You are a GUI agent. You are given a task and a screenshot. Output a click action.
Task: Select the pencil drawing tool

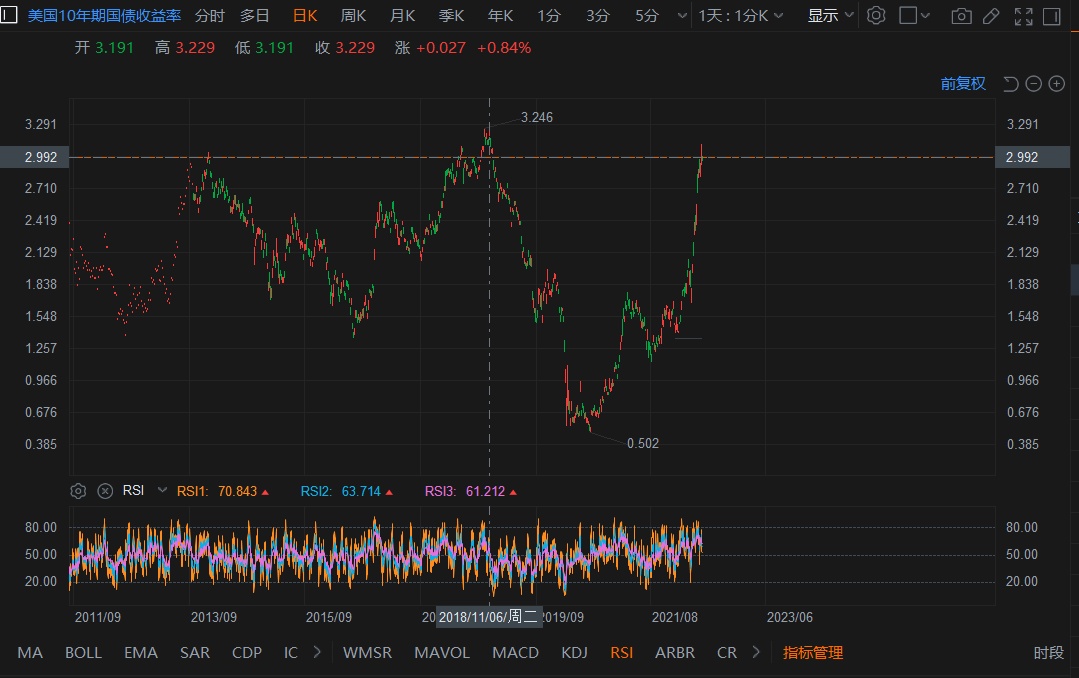[x=990, y=16]
